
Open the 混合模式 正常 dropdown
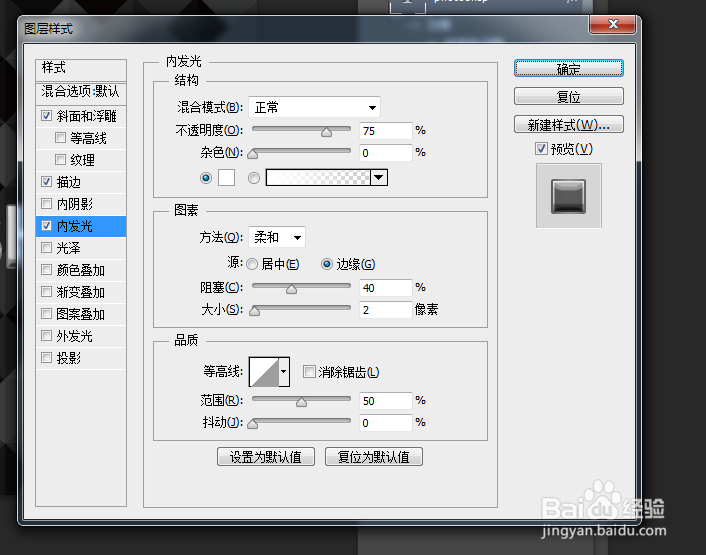tap(314, 107)
